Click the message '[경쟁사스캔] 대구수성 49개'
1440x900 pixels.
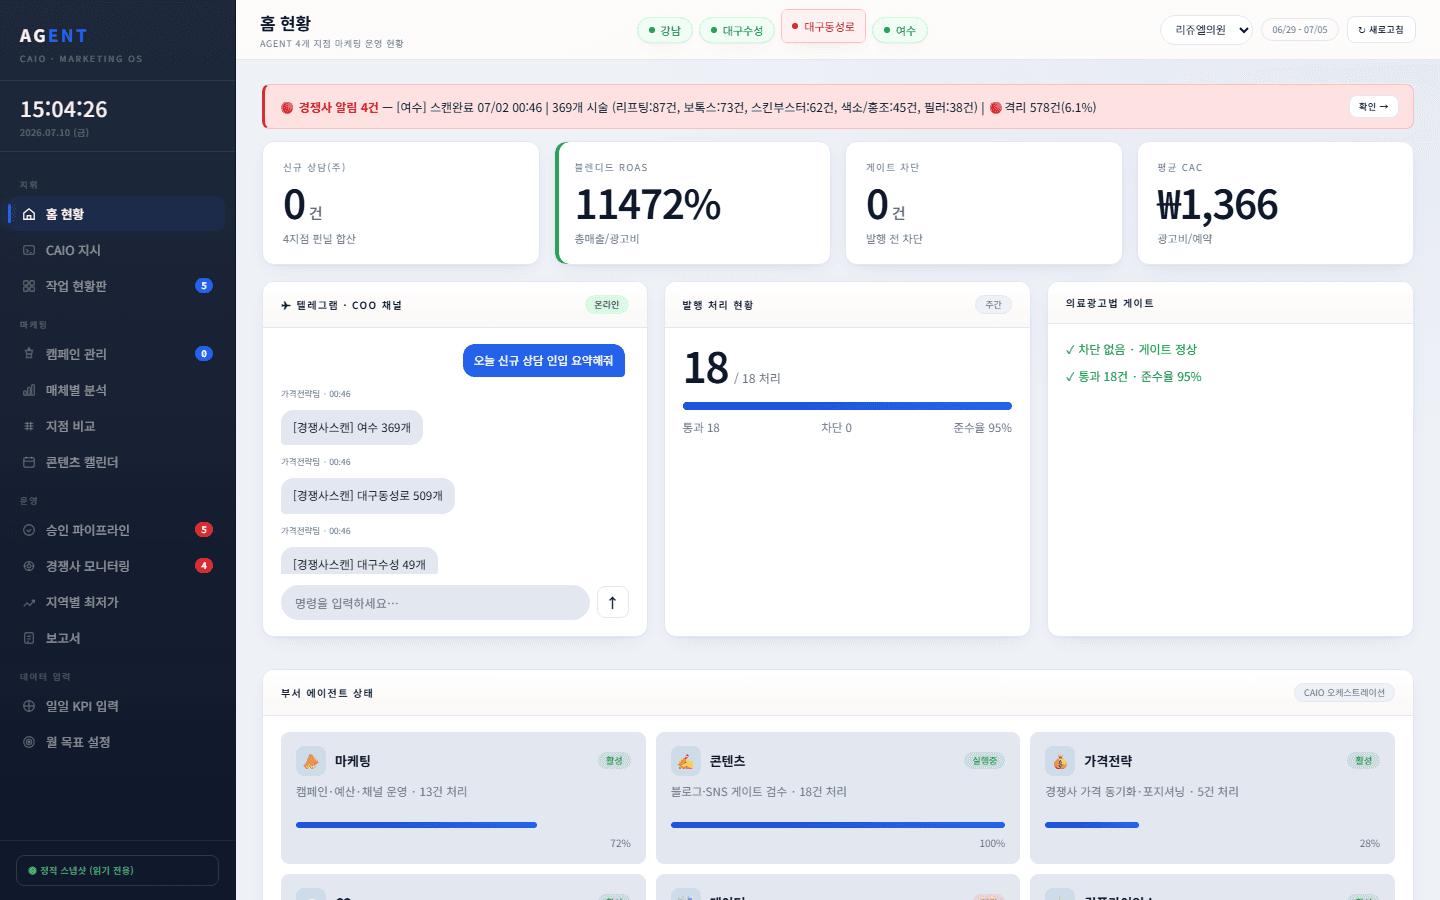(x=359, y=562)
